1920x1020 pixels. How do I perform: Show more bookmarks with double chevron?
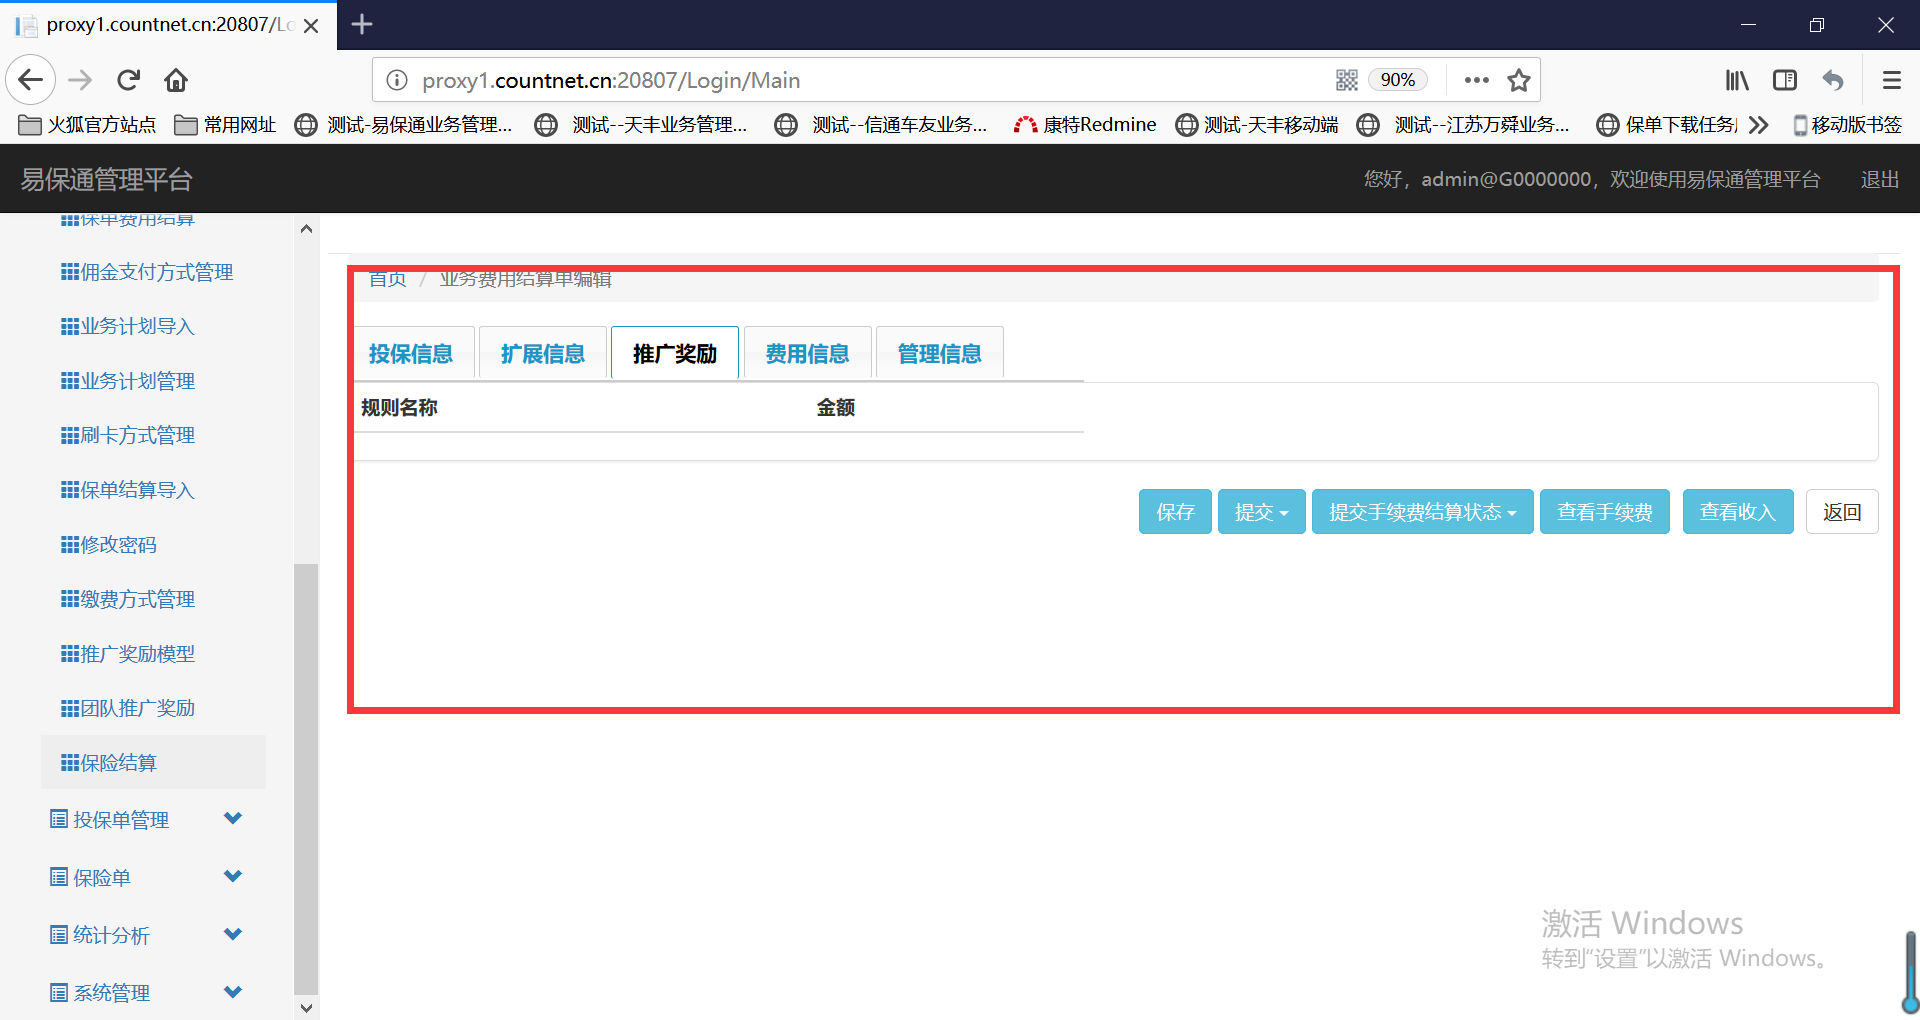click(x=1759, y=125)
